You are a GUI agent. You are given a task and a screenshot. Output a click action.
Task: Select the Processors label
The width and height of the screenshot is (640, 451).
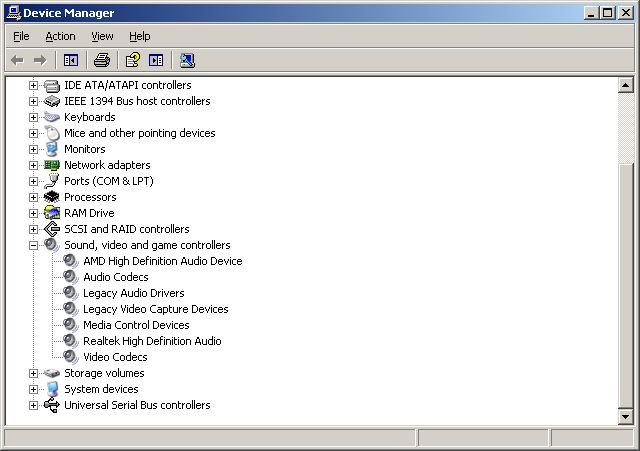(90, 197)
